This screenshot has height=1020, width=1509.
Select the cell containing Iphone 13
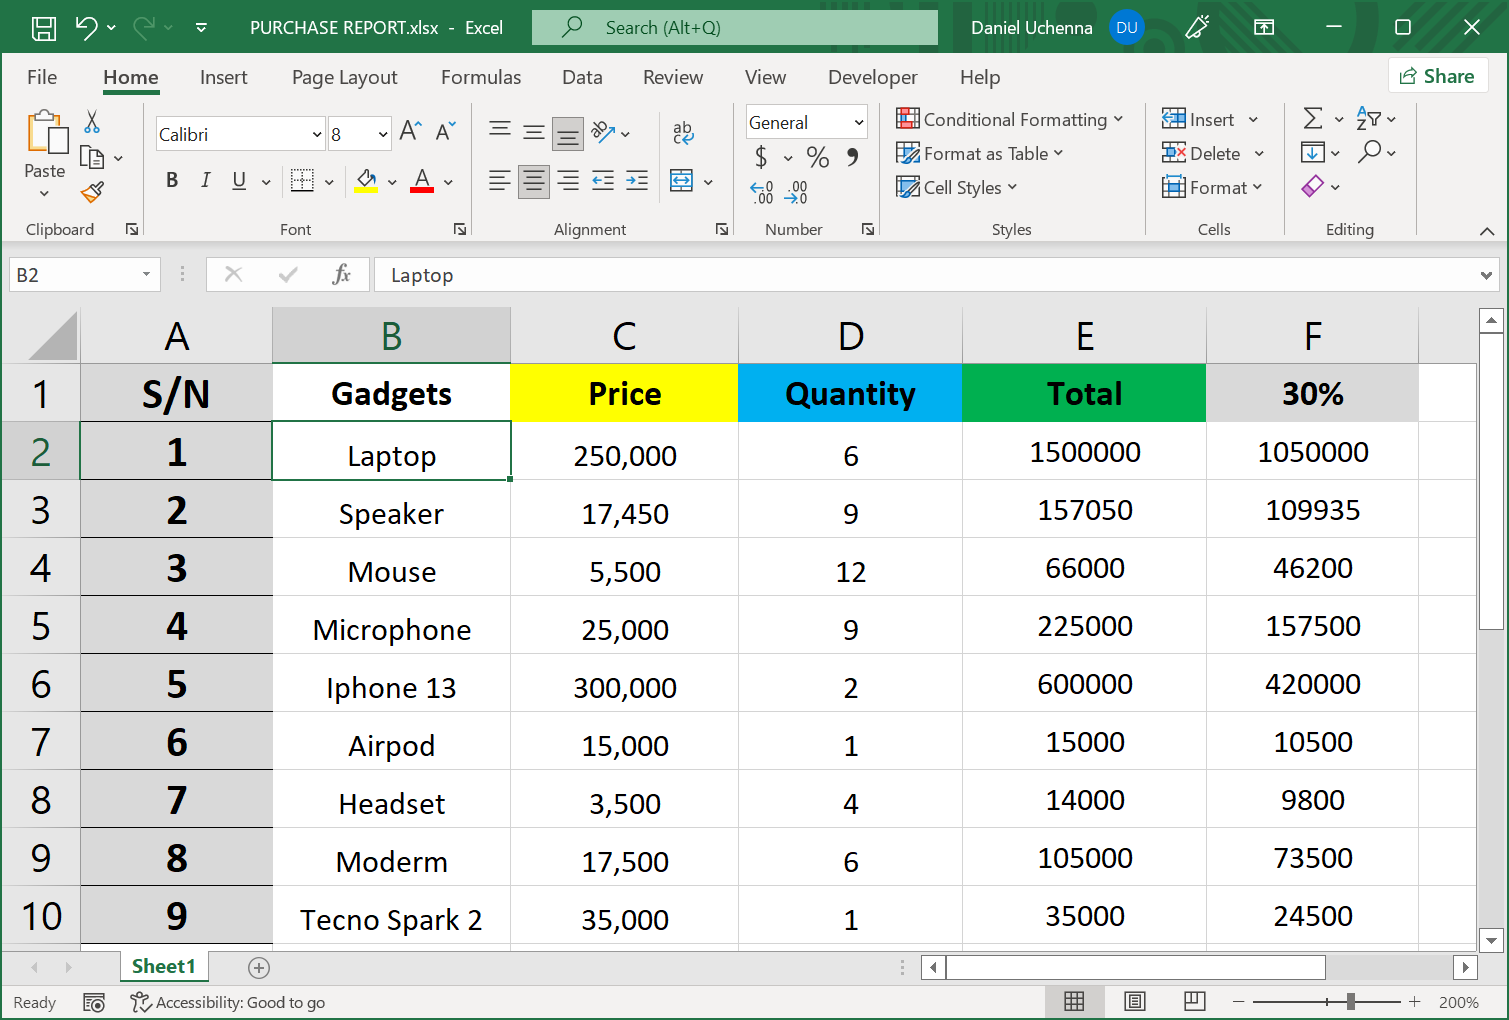(x=391, y=687)
